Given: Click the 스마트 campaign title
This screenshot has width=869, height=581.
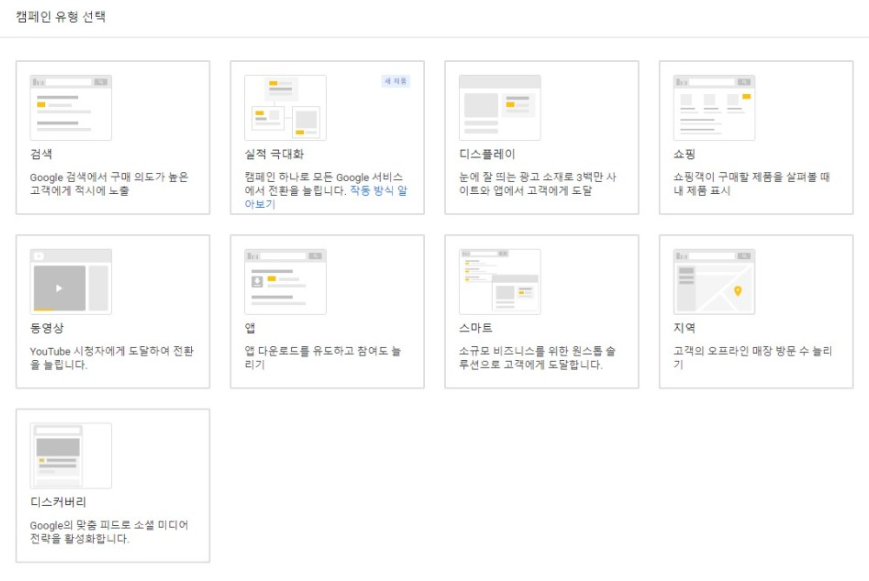Looking at the screenshot, I should (476, 328).
